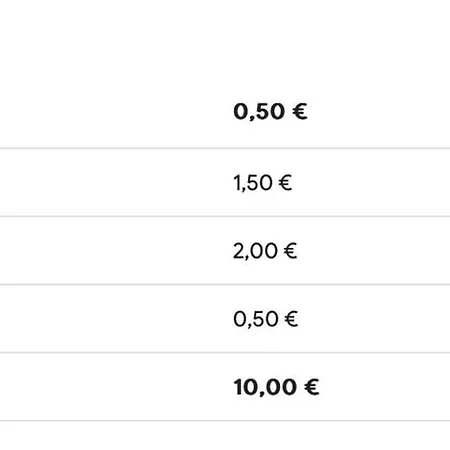The image size is (450, 450).
Task: Click the bold 0,50 € price
Action: 270,112
